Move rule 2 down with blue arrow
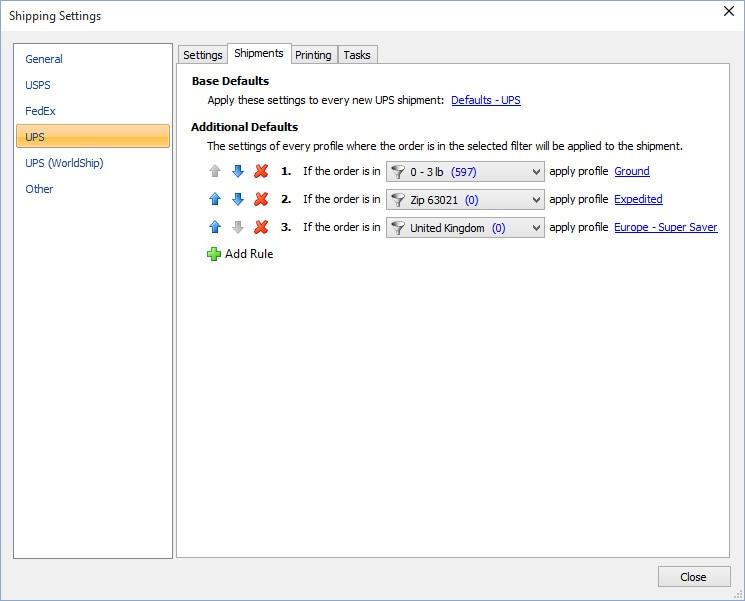 point(238,199)
